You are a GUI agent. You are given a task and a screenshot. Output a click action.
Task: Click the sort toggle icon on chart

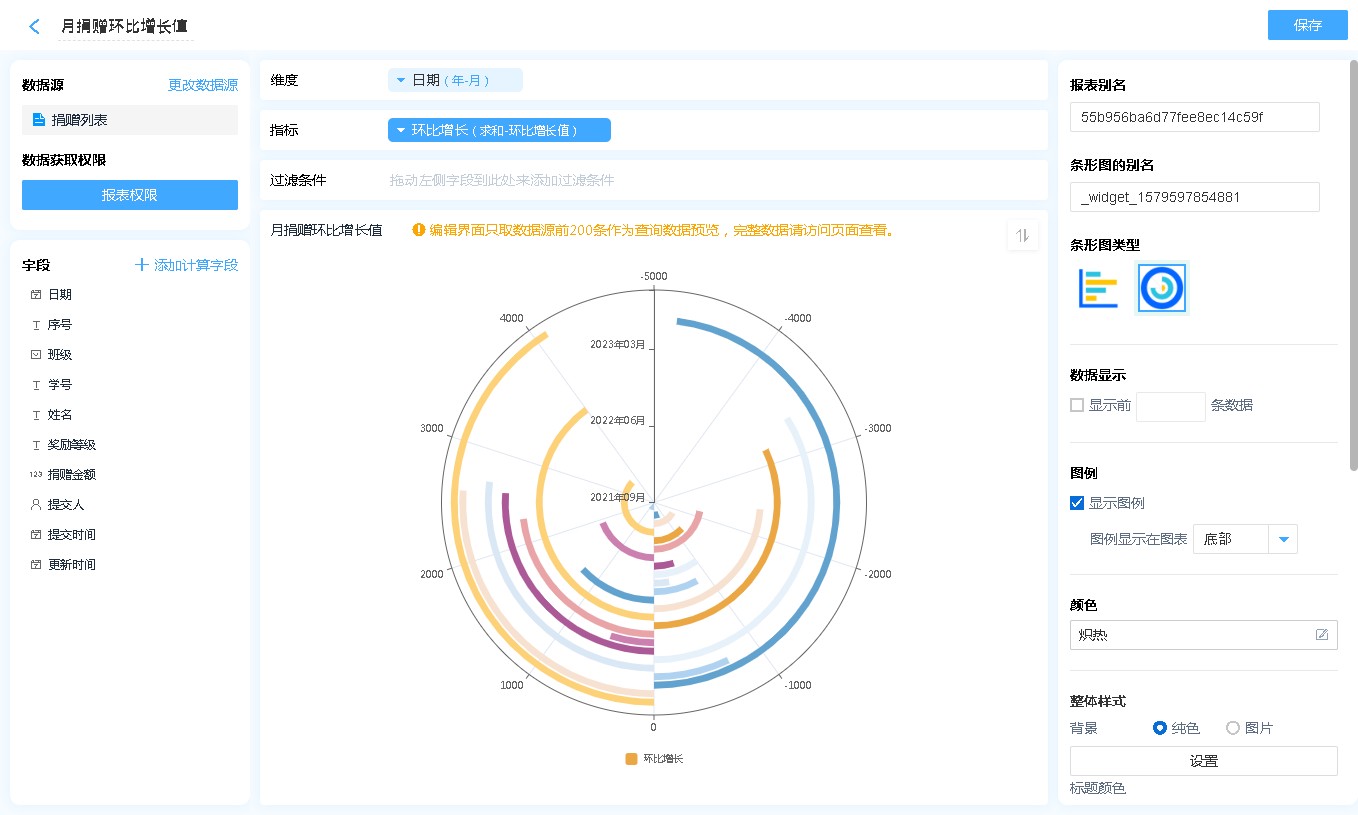click(x=1022, y=236)
